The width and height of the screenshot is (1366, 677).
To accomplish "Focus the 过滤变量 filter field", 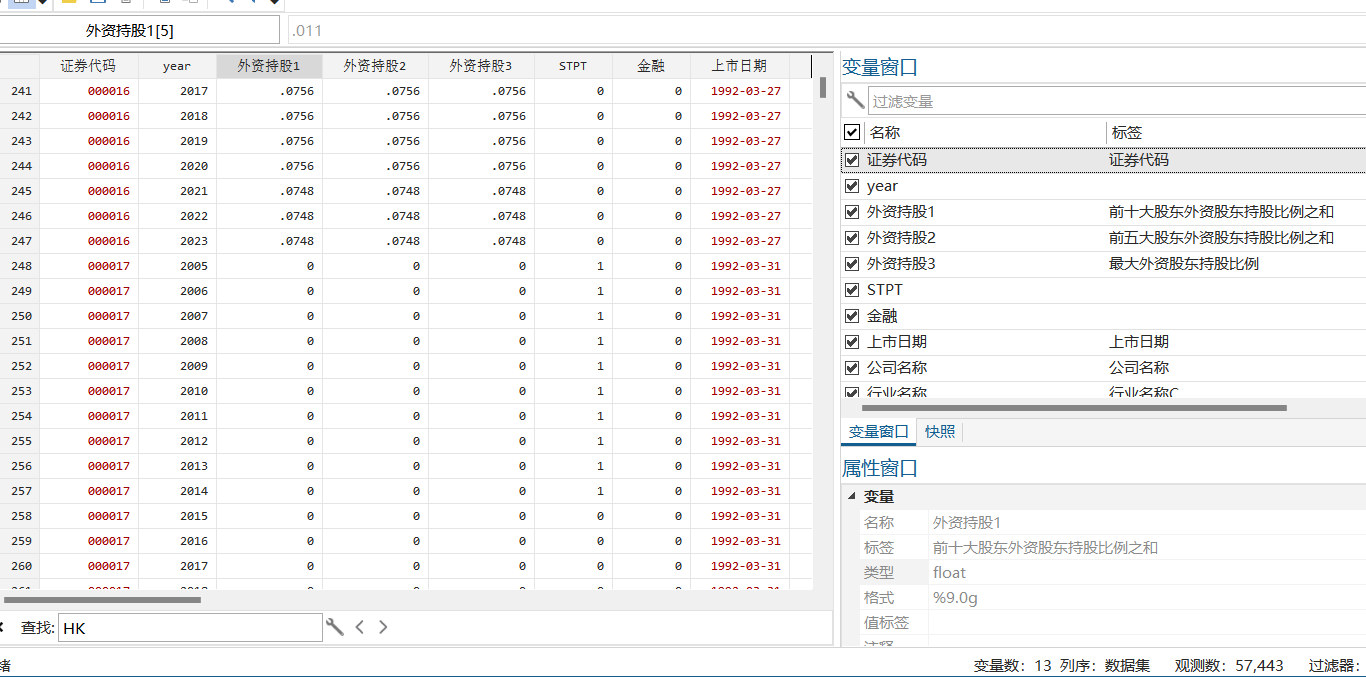I will (1117, 101).
